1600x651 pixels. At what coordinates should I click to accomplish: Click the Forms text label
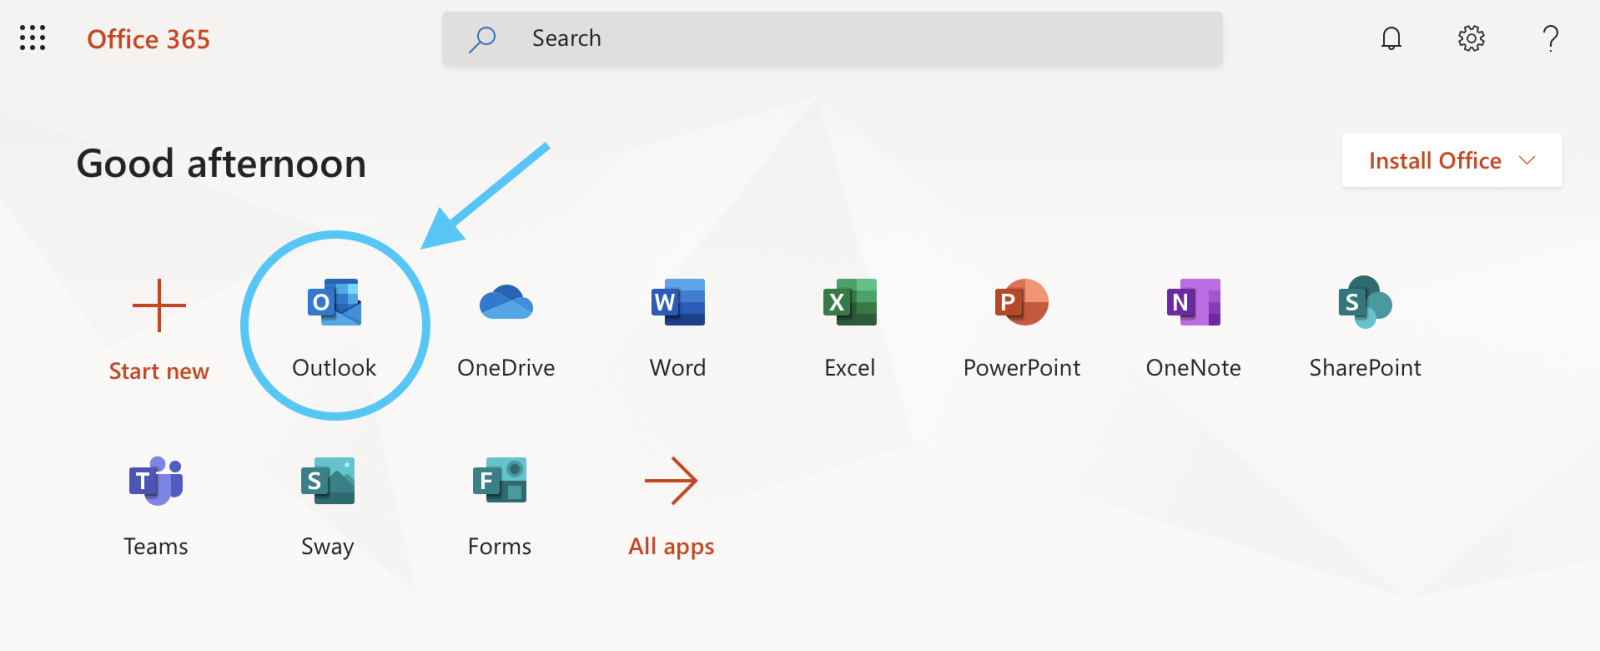click(x=500, y=547)
